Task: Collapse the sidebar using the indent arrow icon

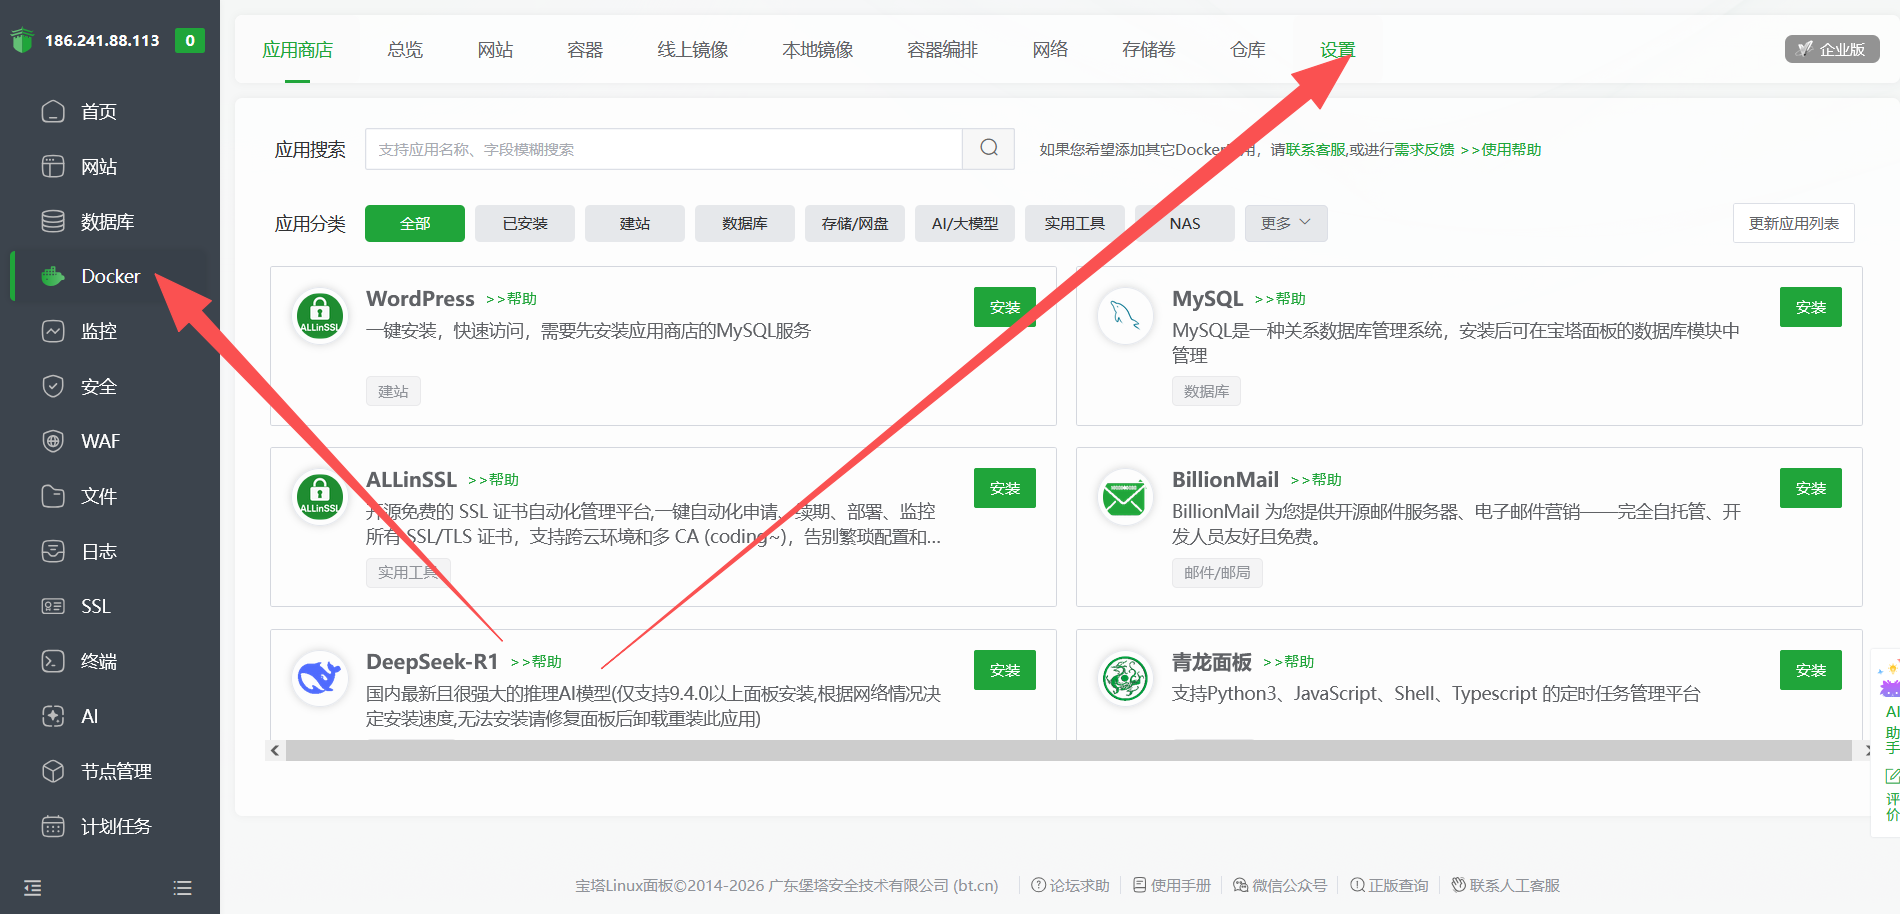Action: (x=33, y=888)
